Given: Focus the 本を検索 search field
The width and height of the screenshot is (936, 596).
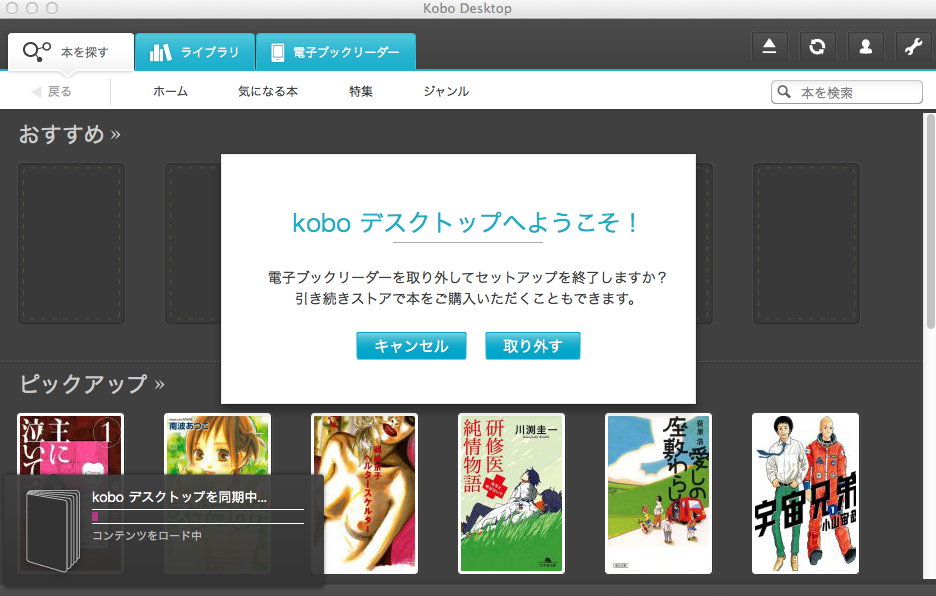Looking at the screenshot, I should (847, 93).
